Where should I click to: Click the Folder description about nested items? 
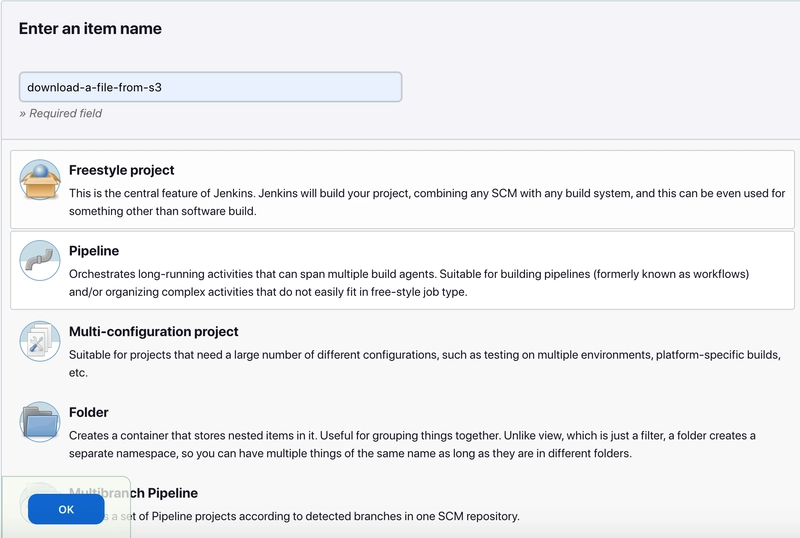pos(412,445)
